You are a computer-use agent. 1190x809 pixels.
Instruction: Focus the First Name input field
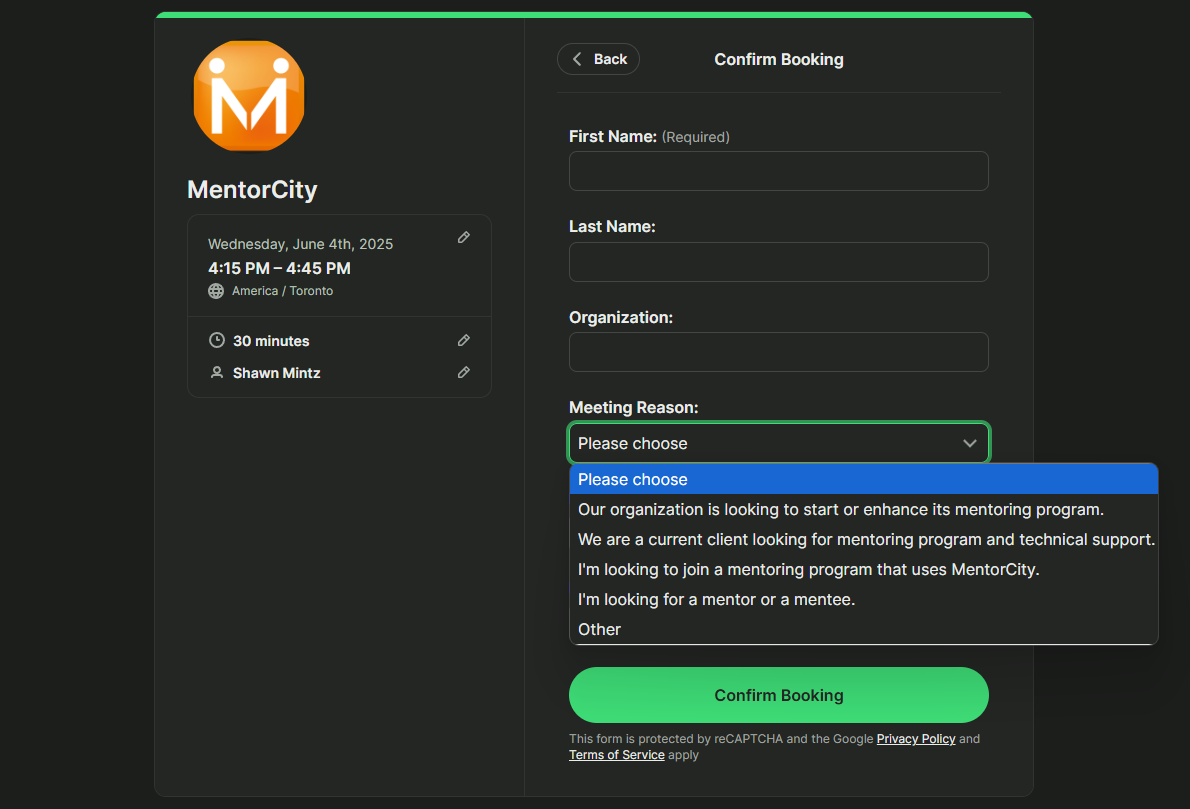pyautogui.click(x=778, y=171)
